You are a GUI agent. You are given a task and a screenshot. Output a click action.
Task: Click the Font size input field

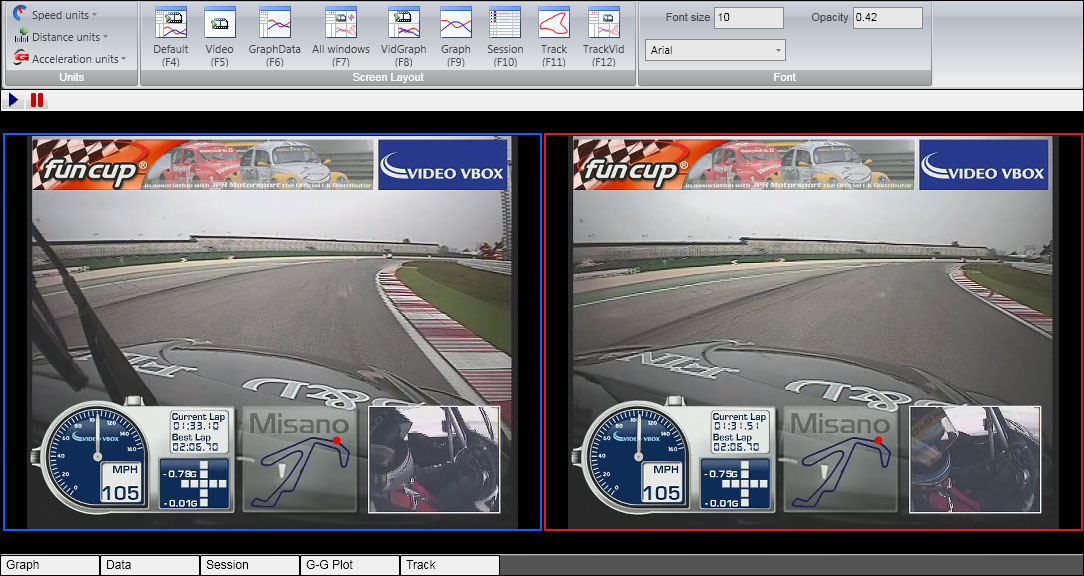coord(749,18)
